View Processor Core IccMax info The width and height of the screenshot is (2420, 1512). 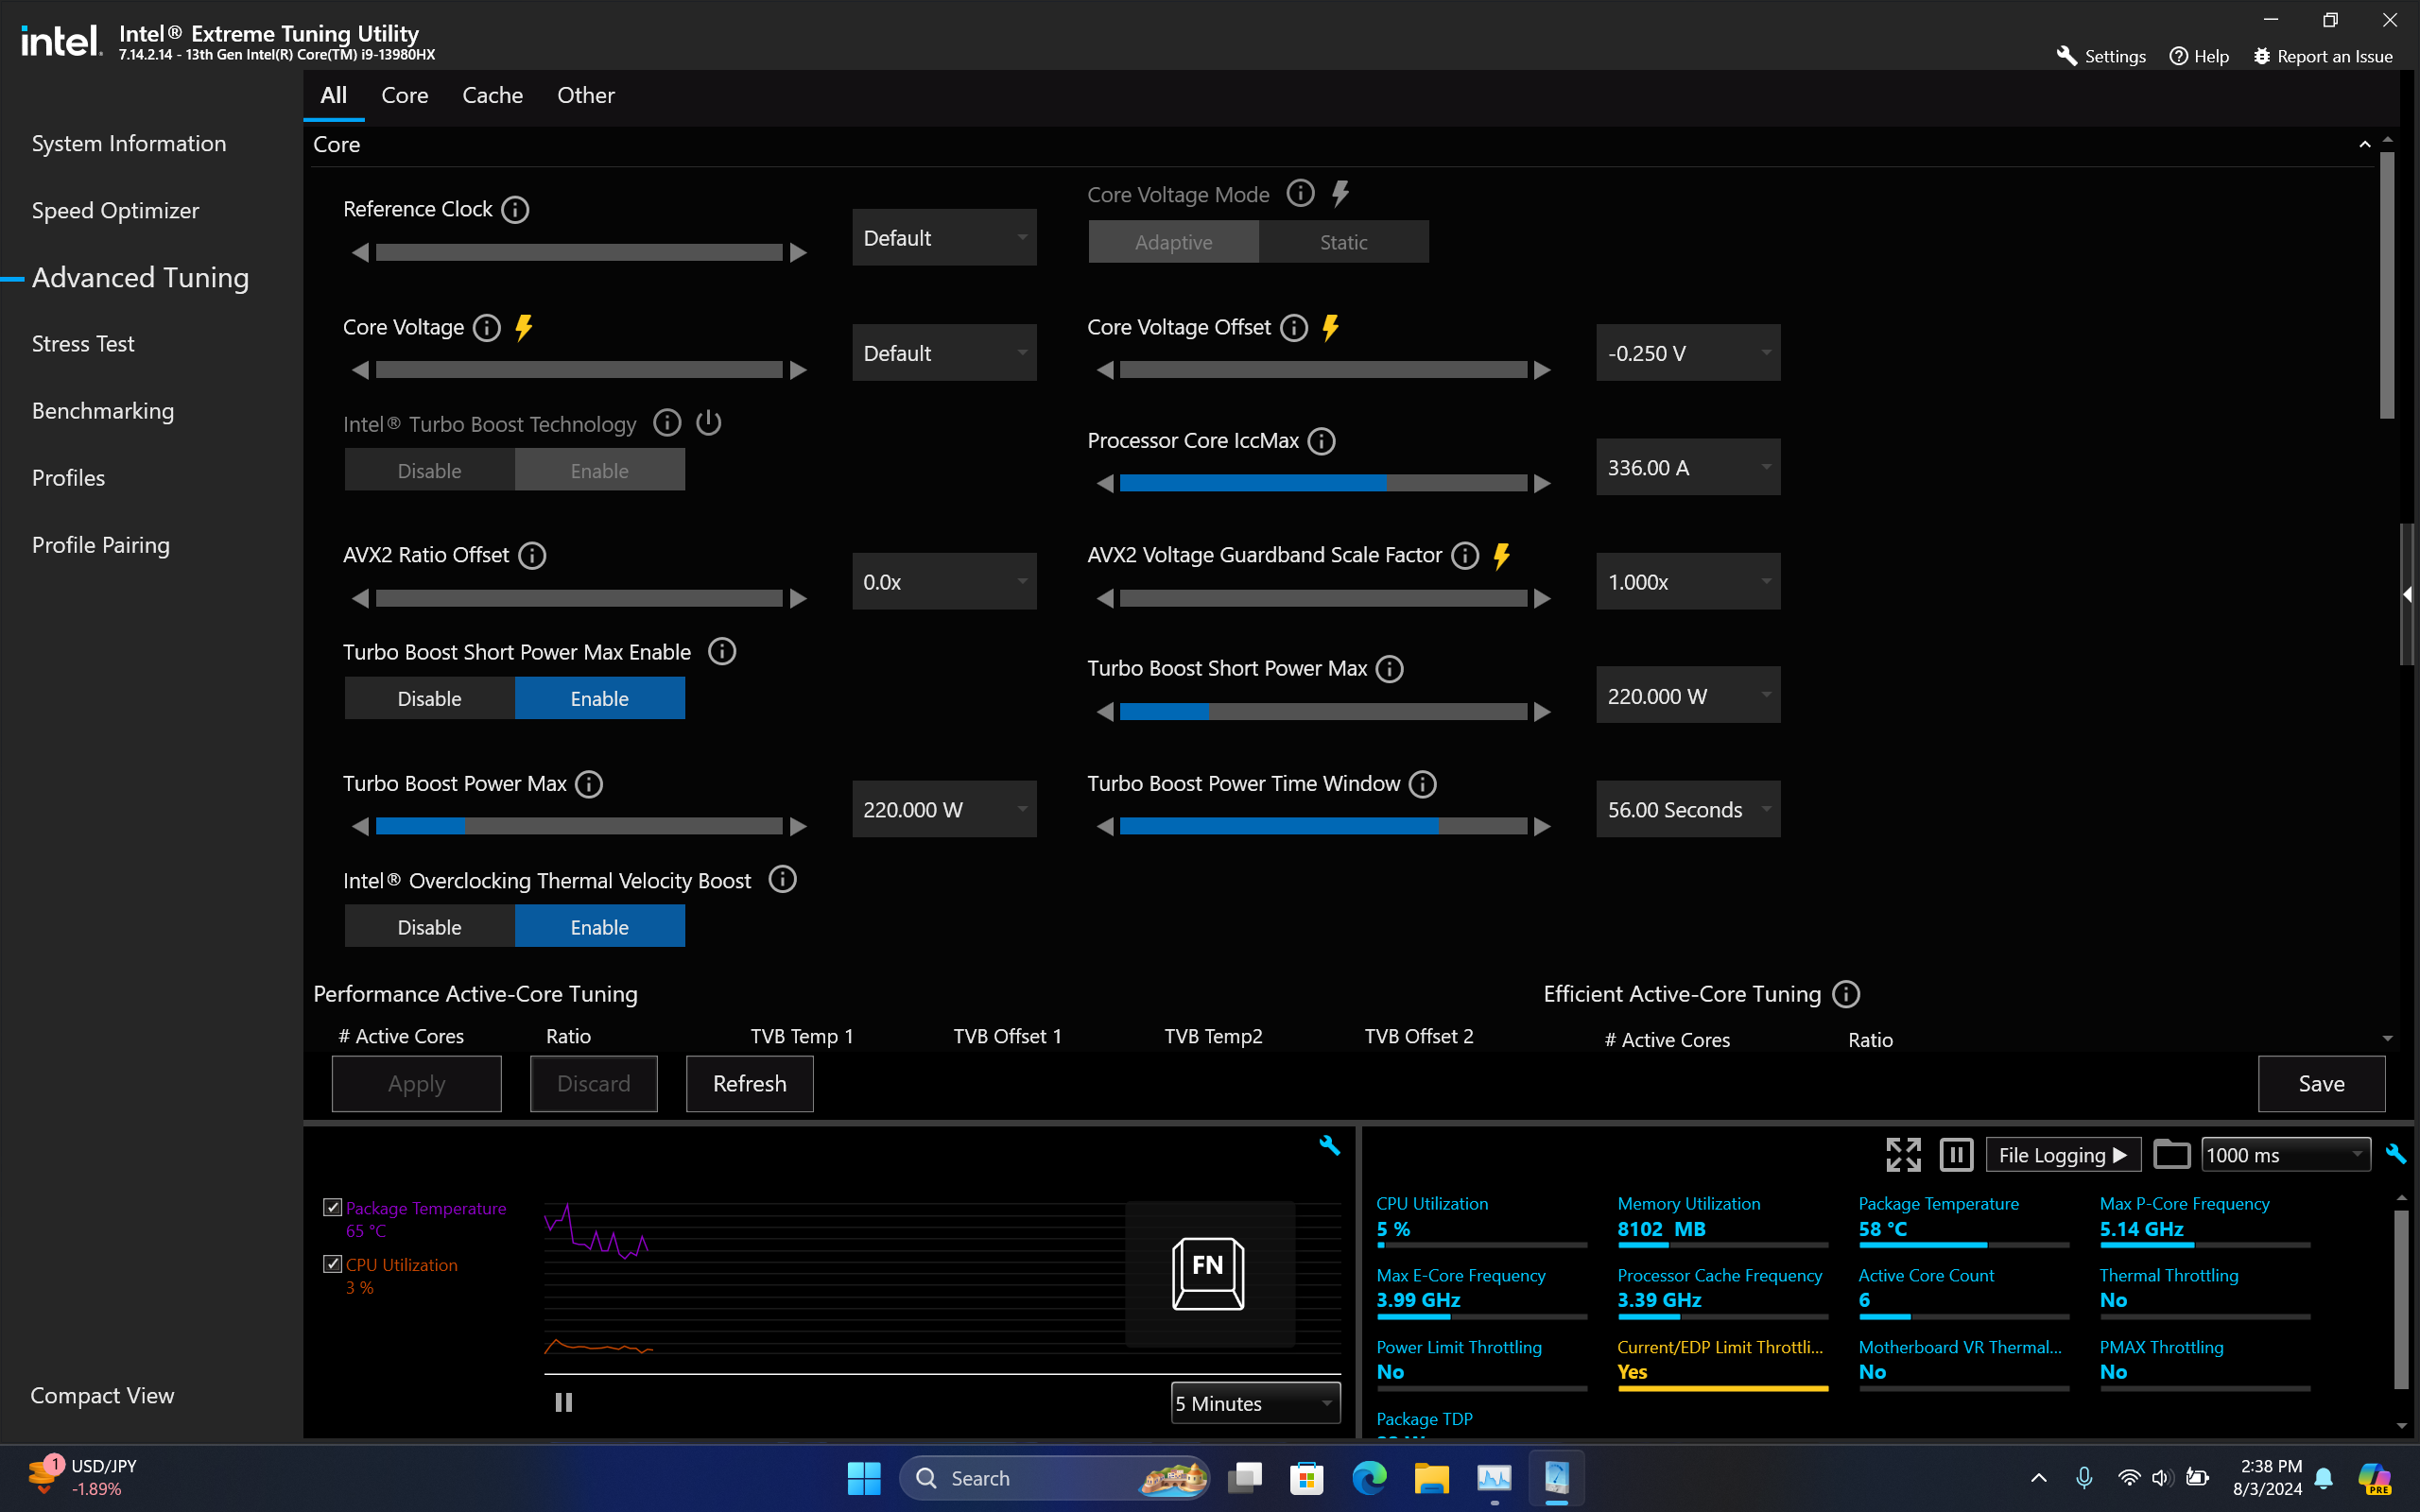pyautogui.click(x=1322, y=441)
